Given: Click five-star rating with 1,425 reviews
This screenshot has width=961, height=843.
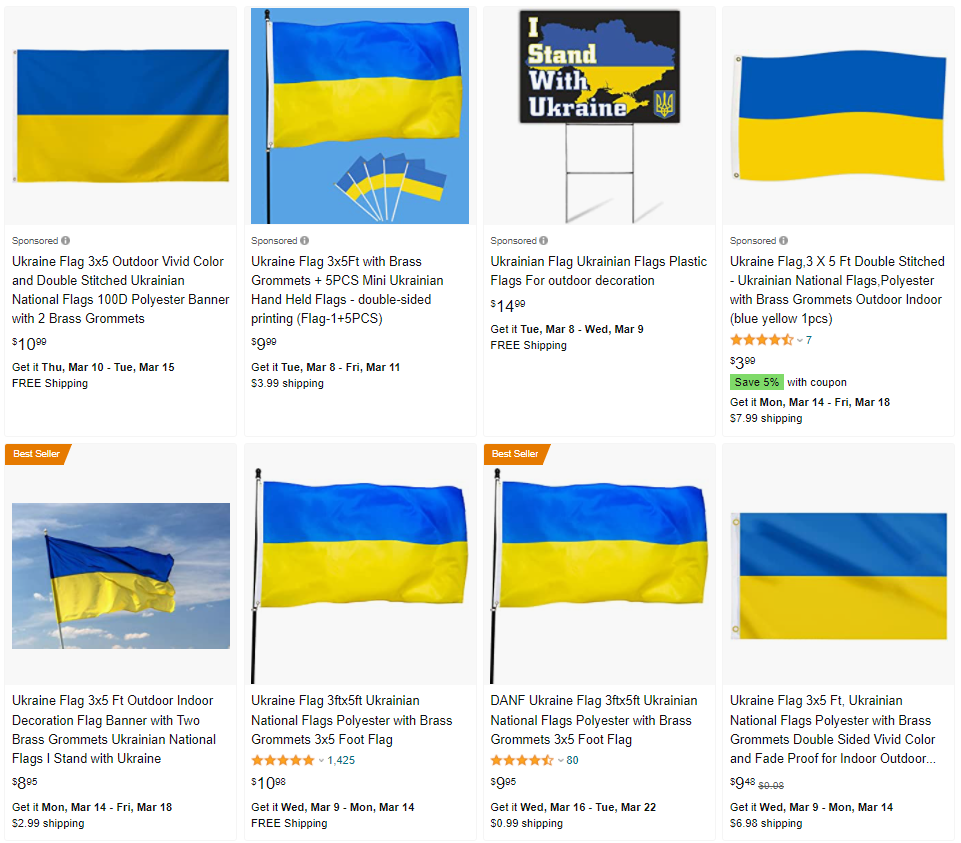Looking at the screenshot, I should tap(283, 760).
